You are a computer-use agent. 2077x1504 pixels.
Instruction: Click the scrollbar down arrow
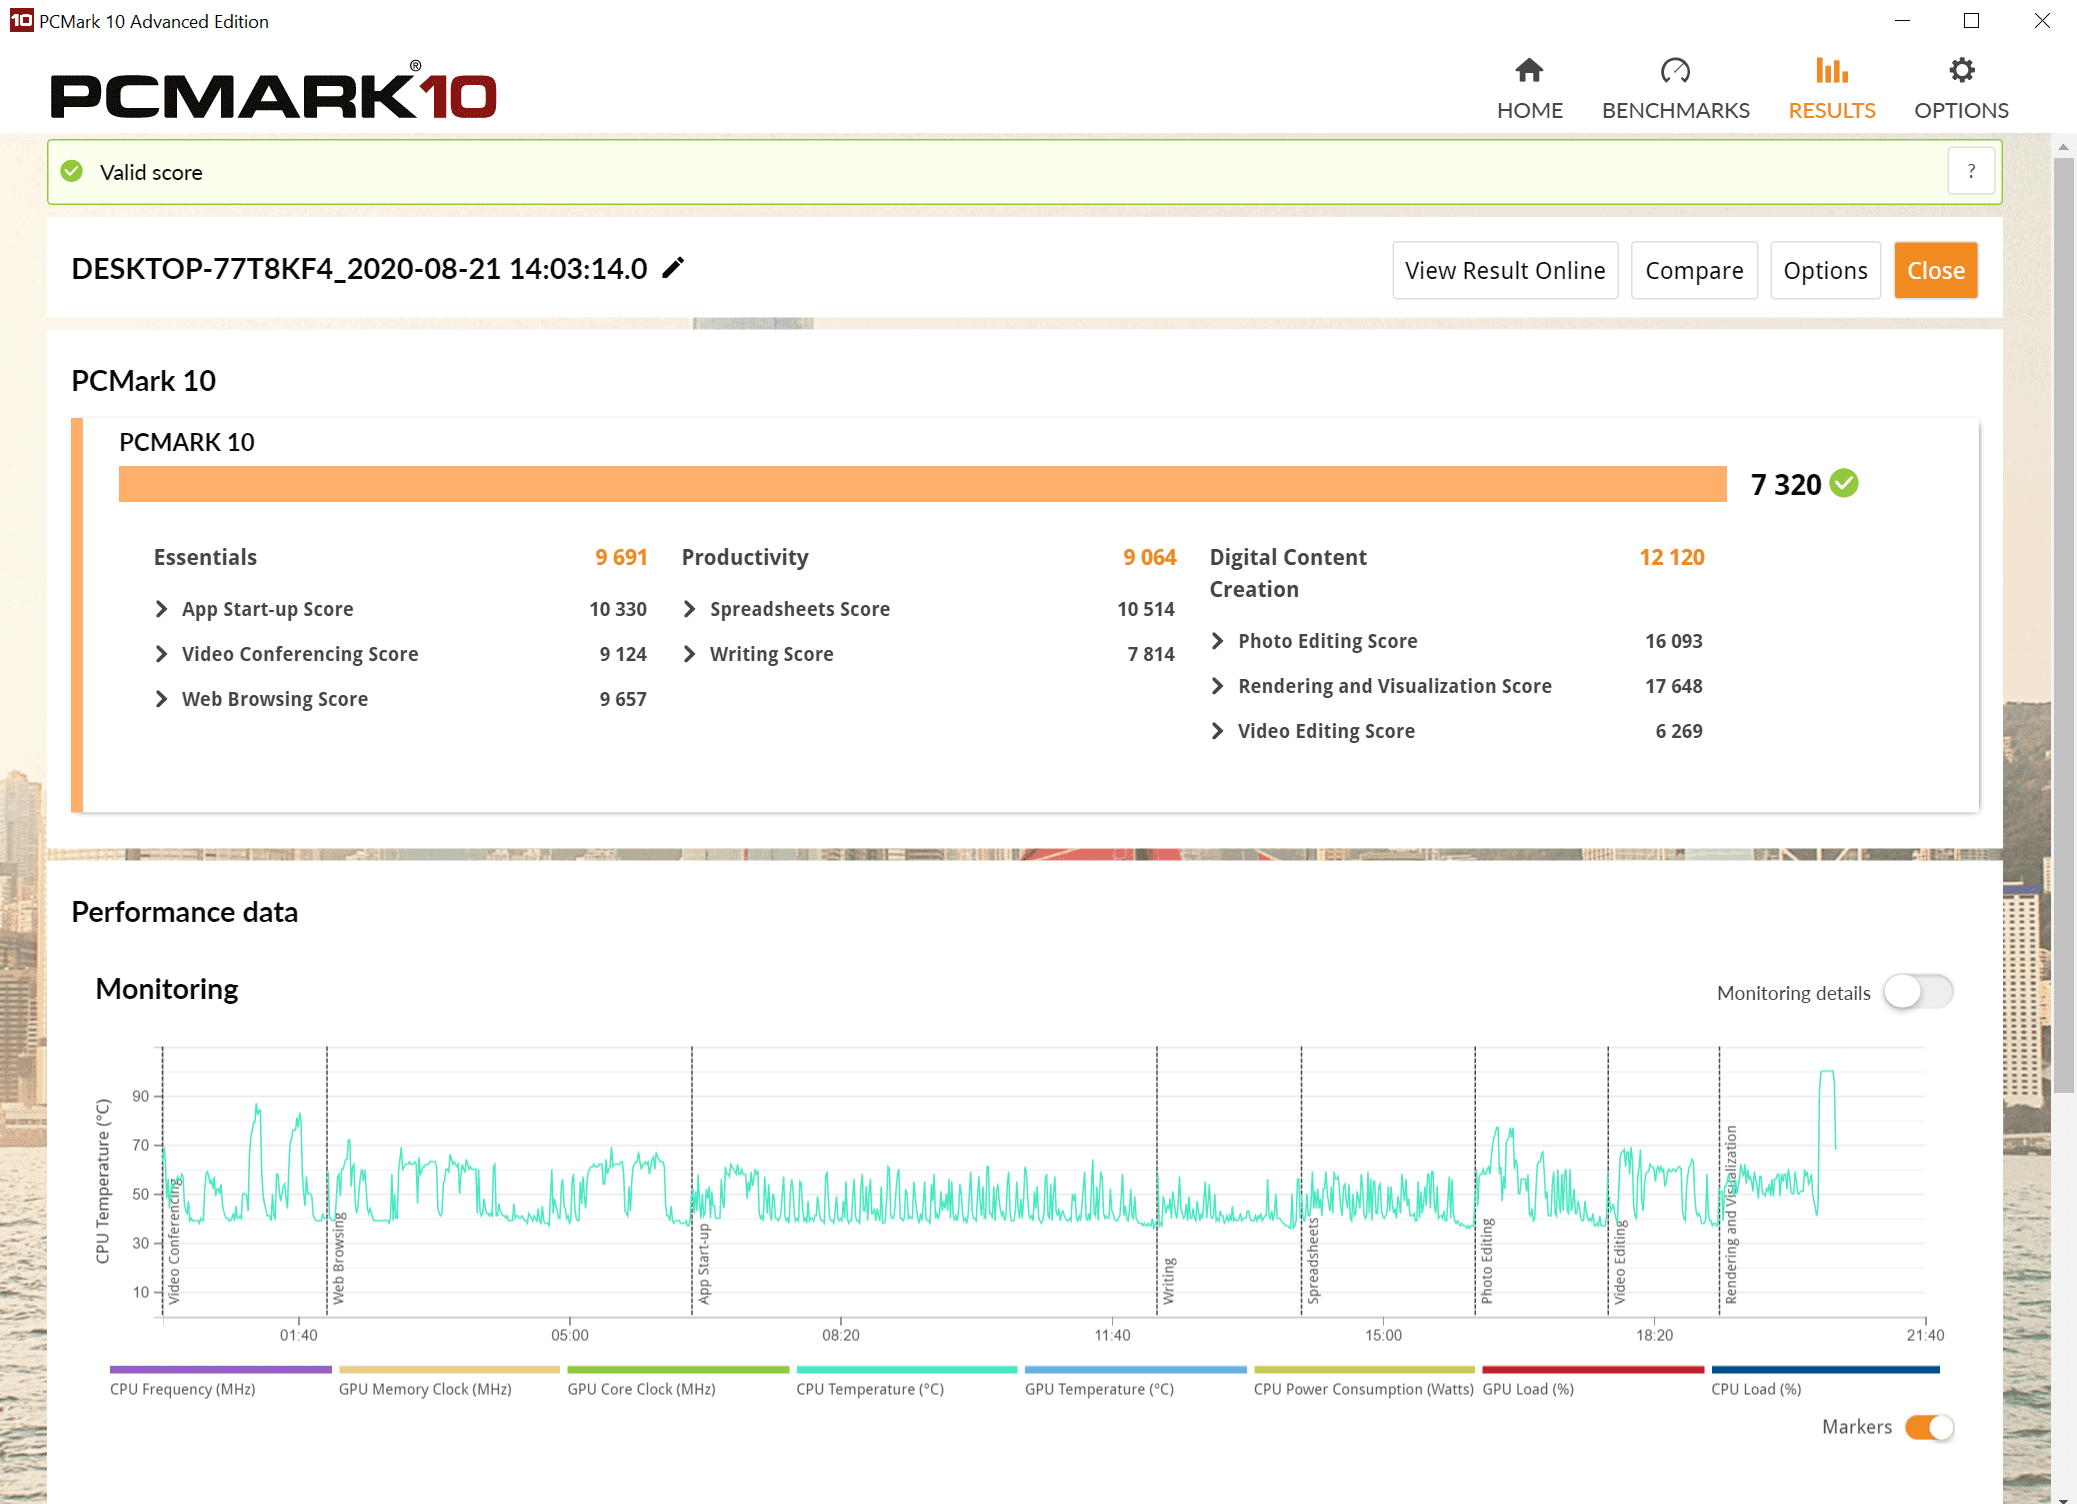click(2064, 1498)
